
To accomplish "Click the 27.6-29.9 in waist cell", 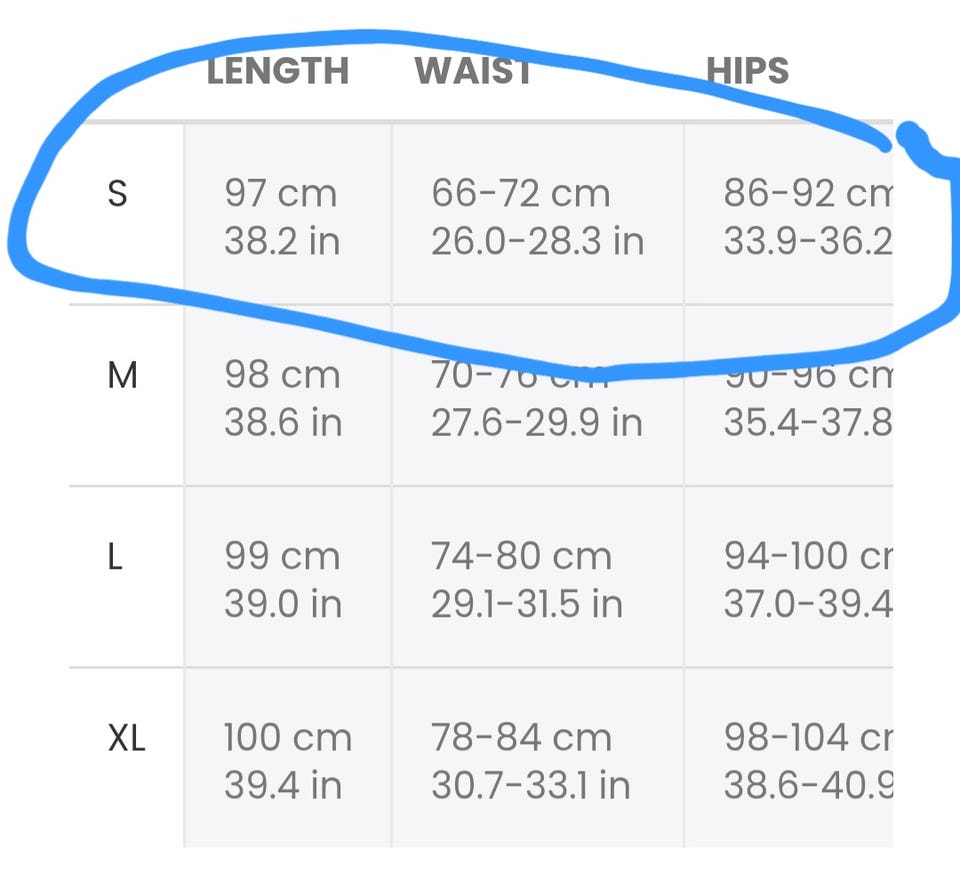I will (538, 396).
